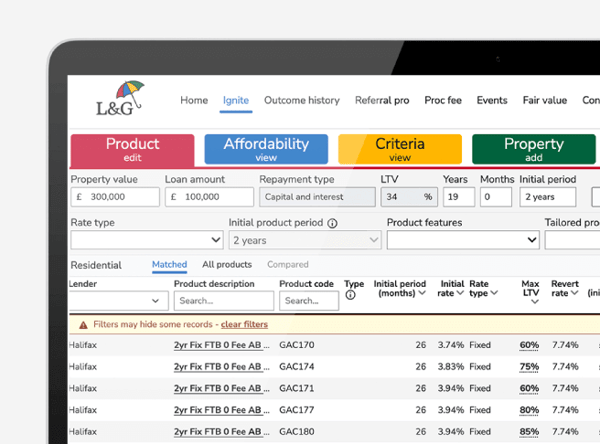Click the clear filters link
Viewport: 600px width, 444px height.
(x=244, y=325)
